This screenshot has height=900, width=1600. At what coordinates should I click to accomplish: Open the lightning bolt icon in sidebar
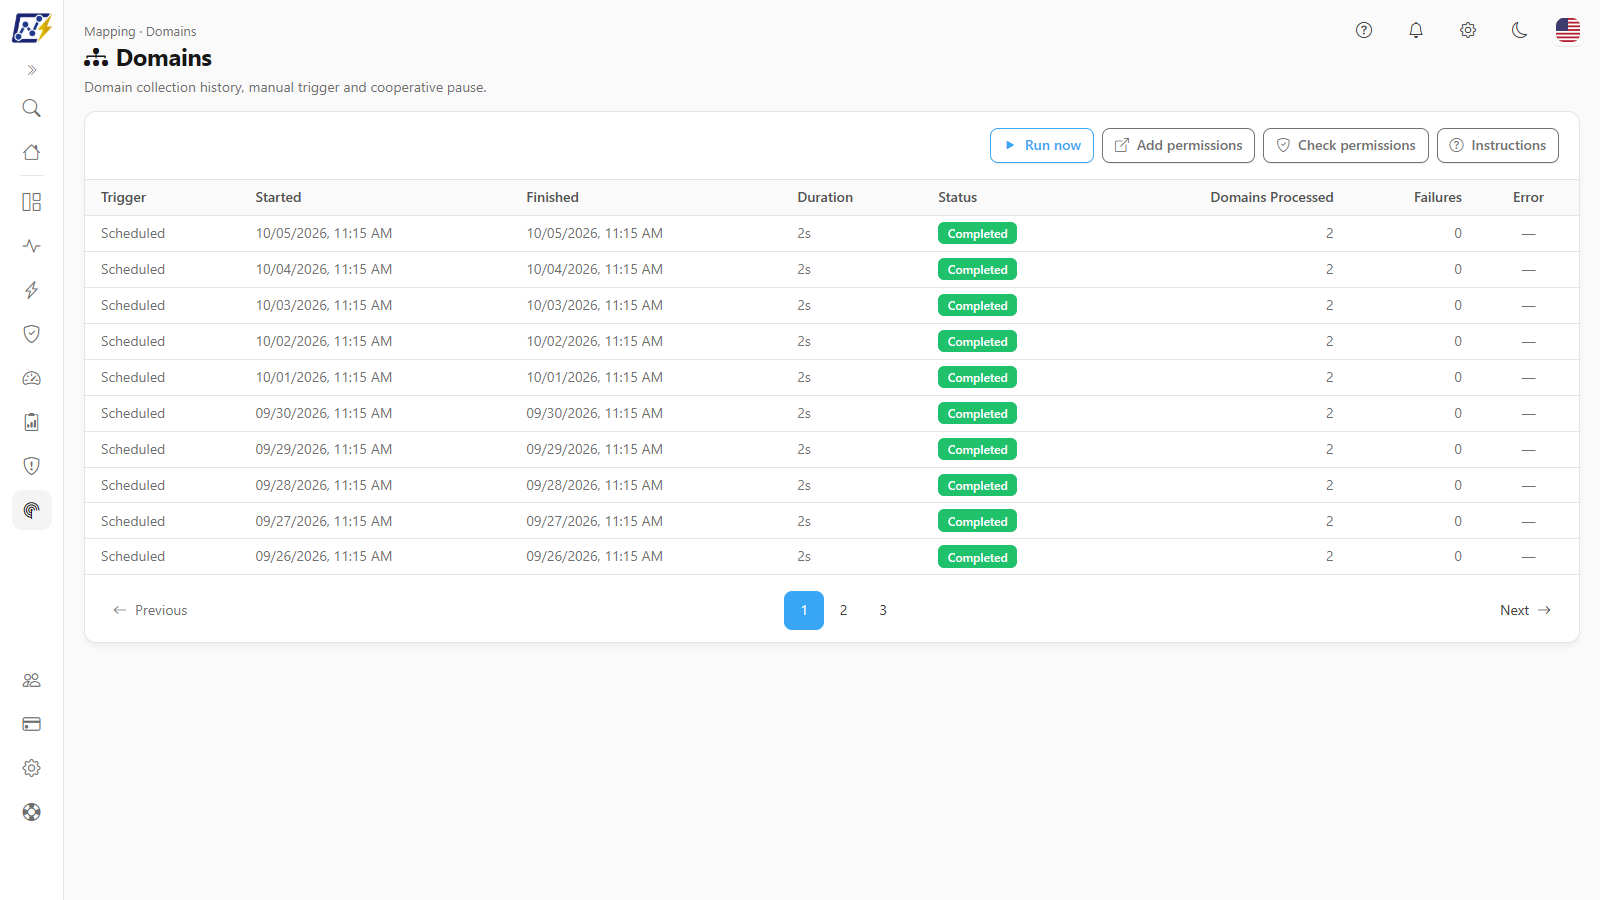pyautogui.click(x=32, y=290)
